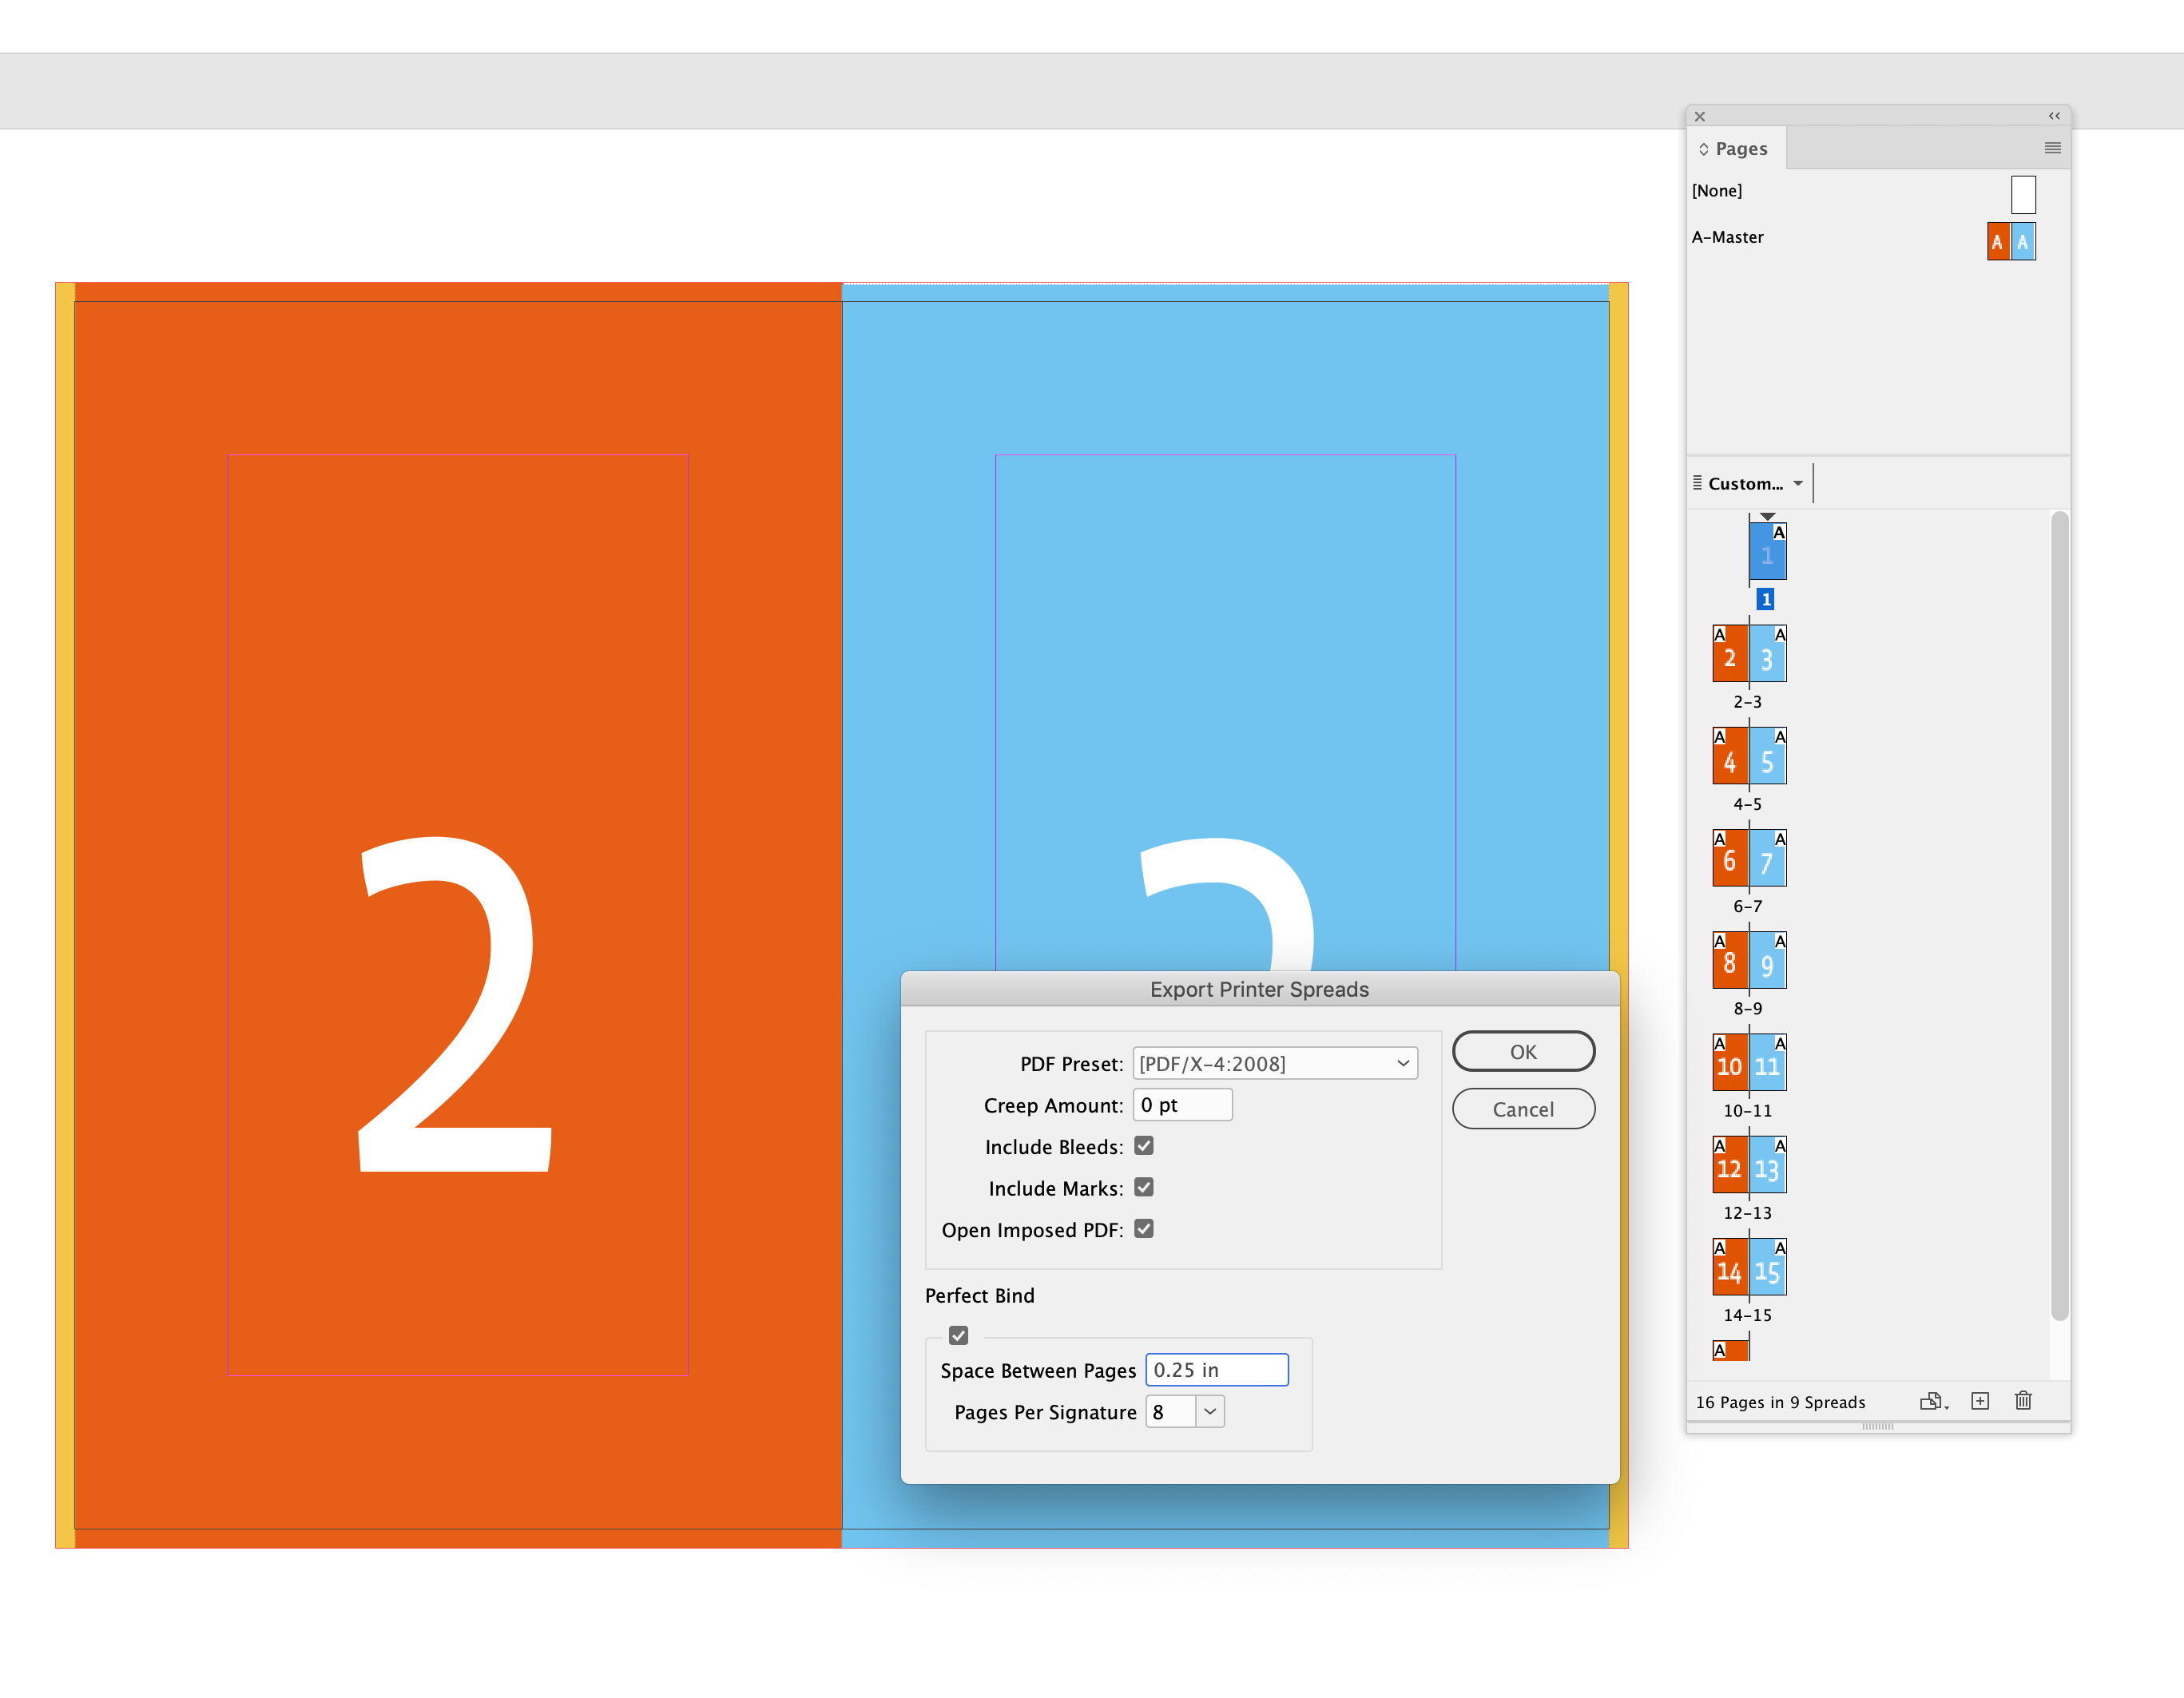Open the edit page size icon
2184x1698 pixels.
point(1933,1401)
